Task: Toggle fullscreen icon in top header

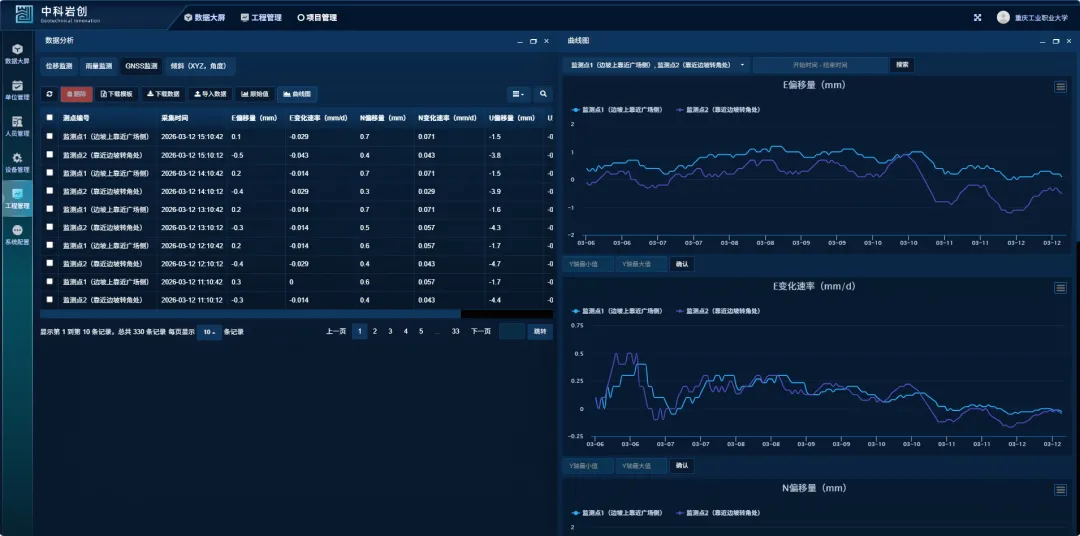Action: coord(977,17)
